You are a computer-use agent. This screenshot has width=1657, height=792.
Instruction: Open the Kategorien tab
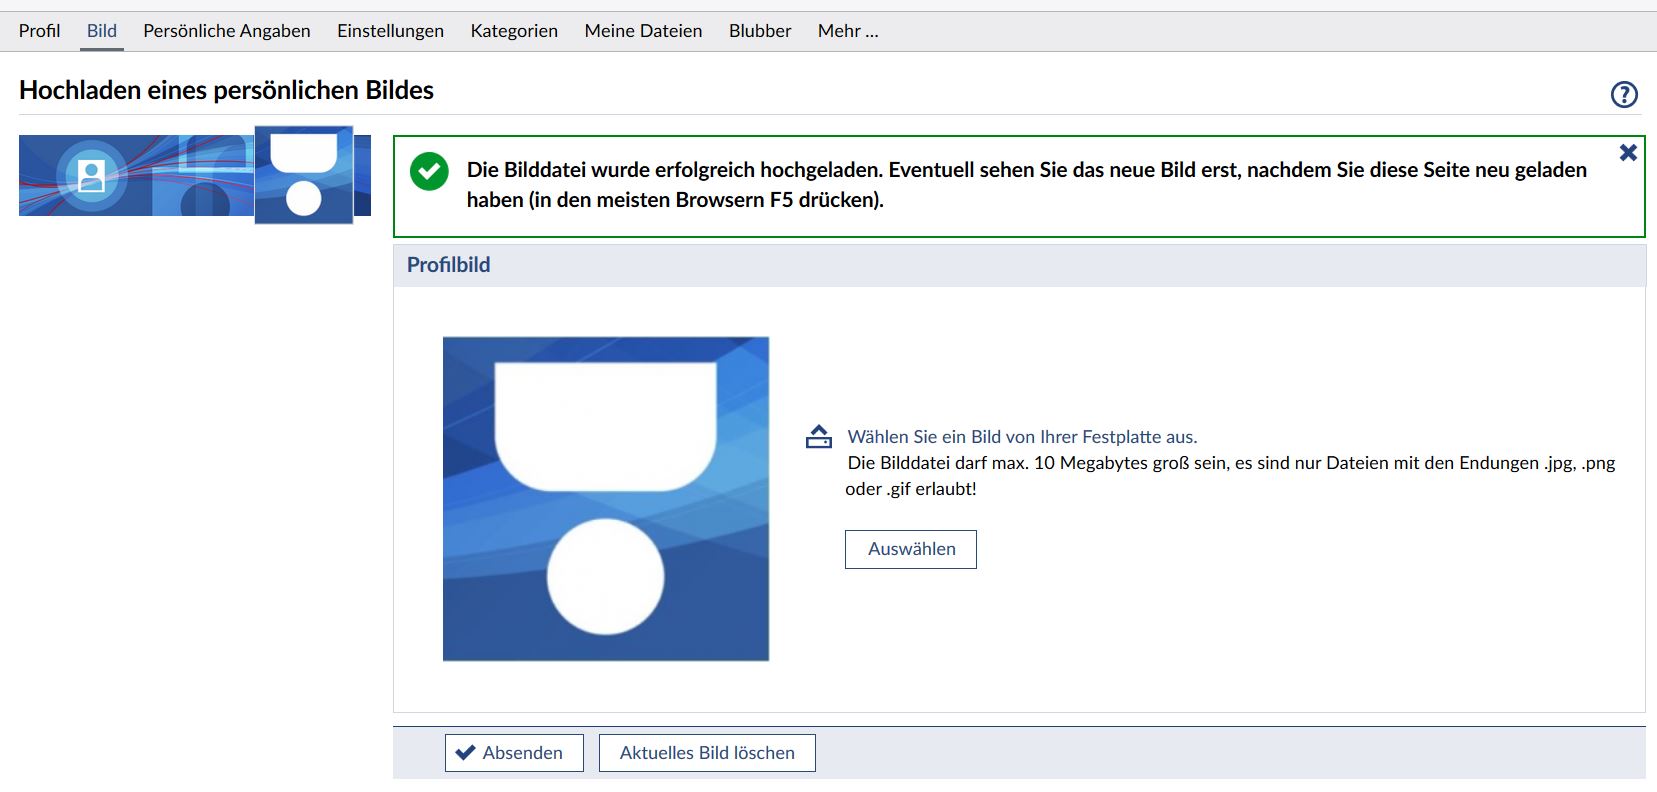[514, 31]
